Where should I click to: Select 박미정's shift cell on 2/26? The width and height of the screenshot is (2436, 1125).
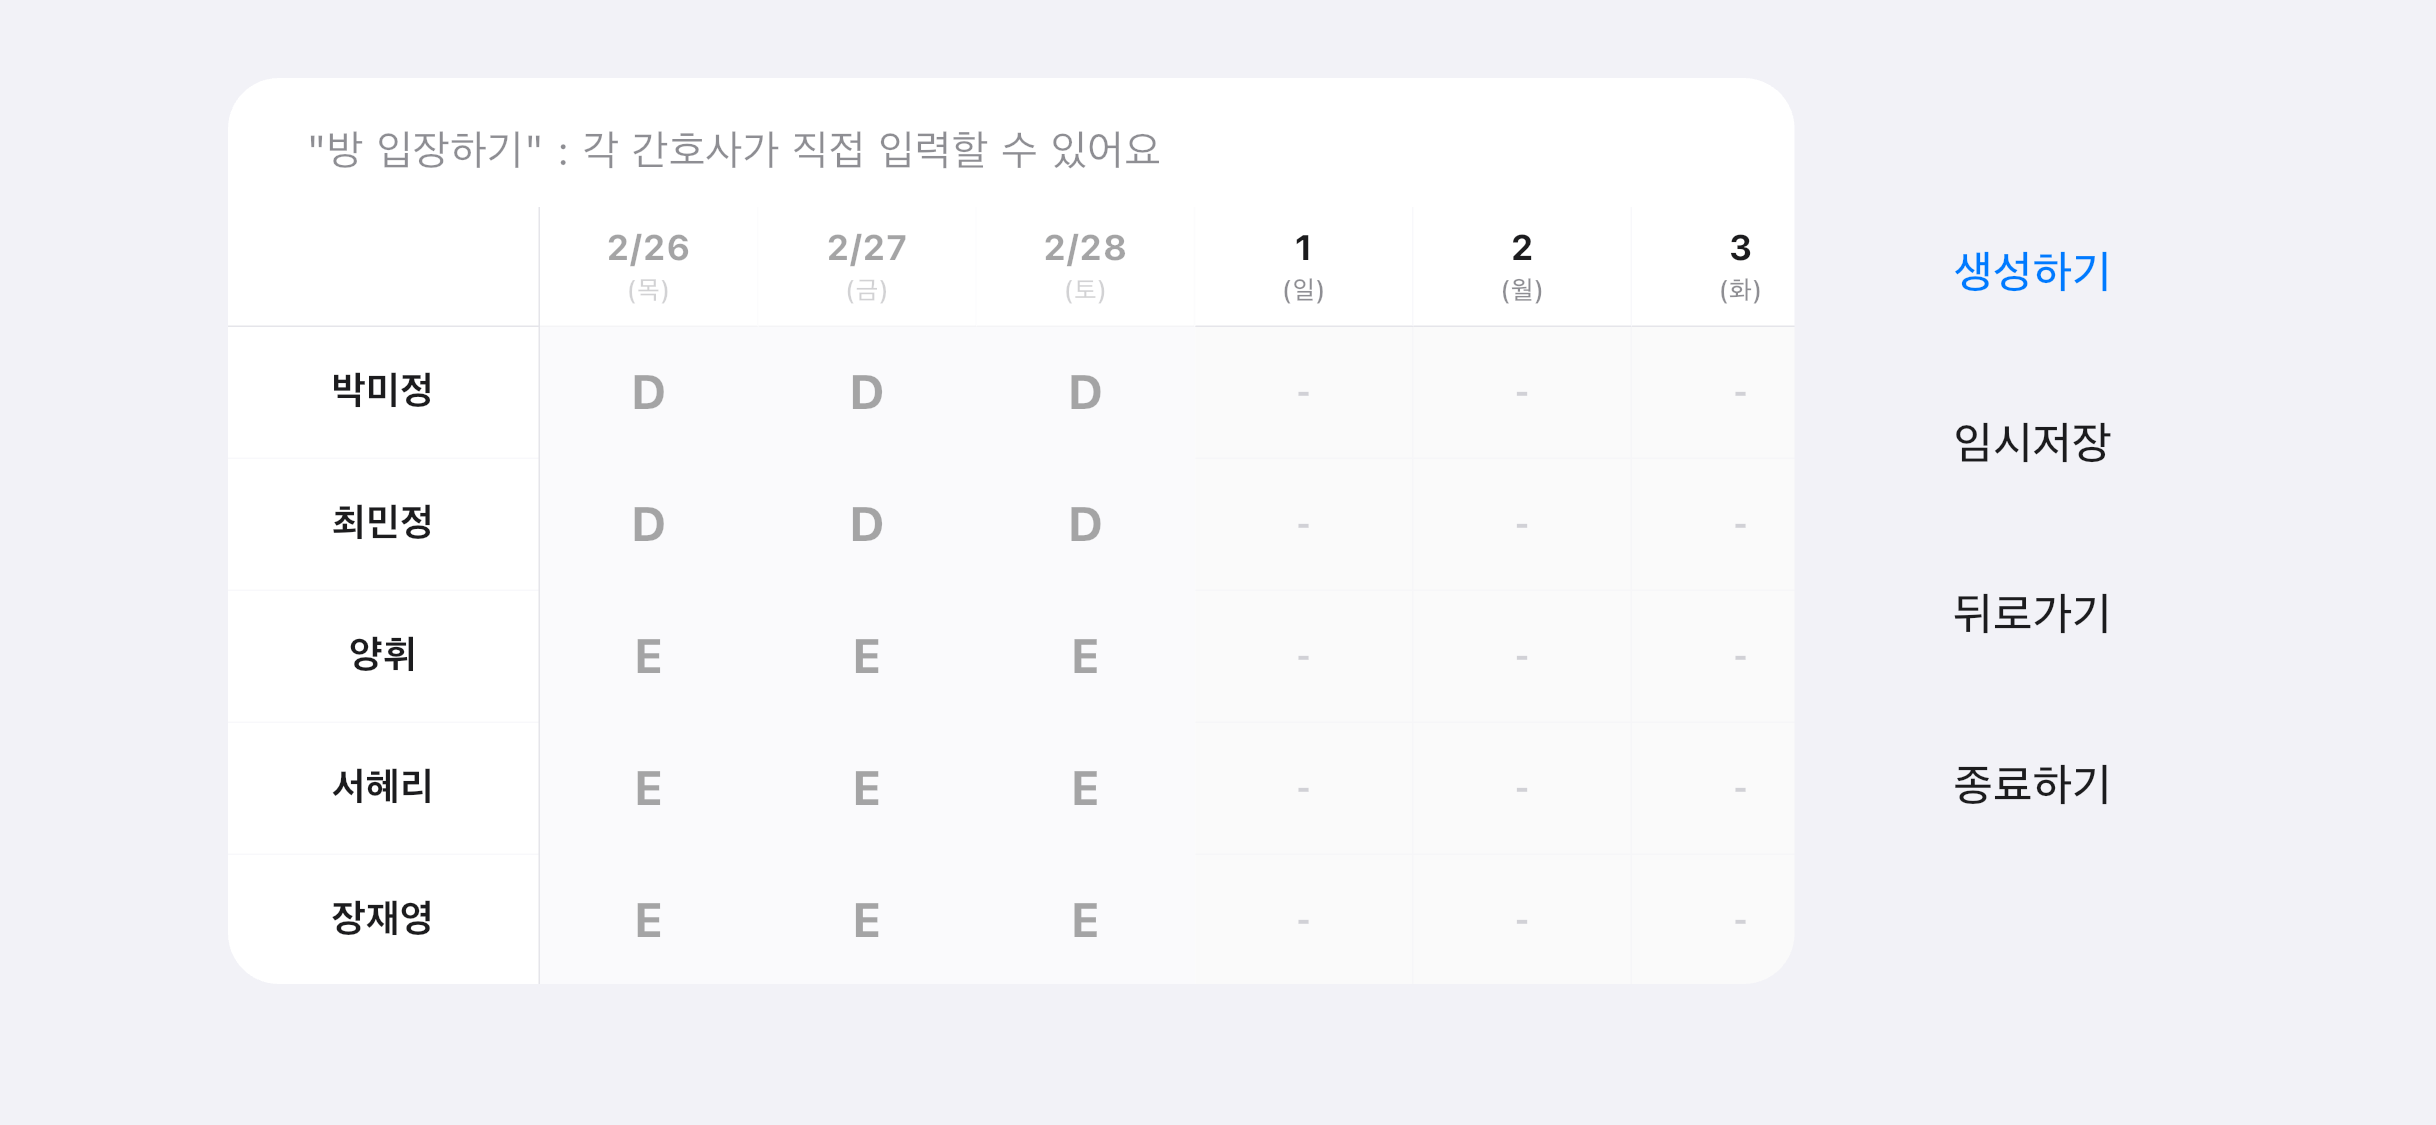pos(648,392)
